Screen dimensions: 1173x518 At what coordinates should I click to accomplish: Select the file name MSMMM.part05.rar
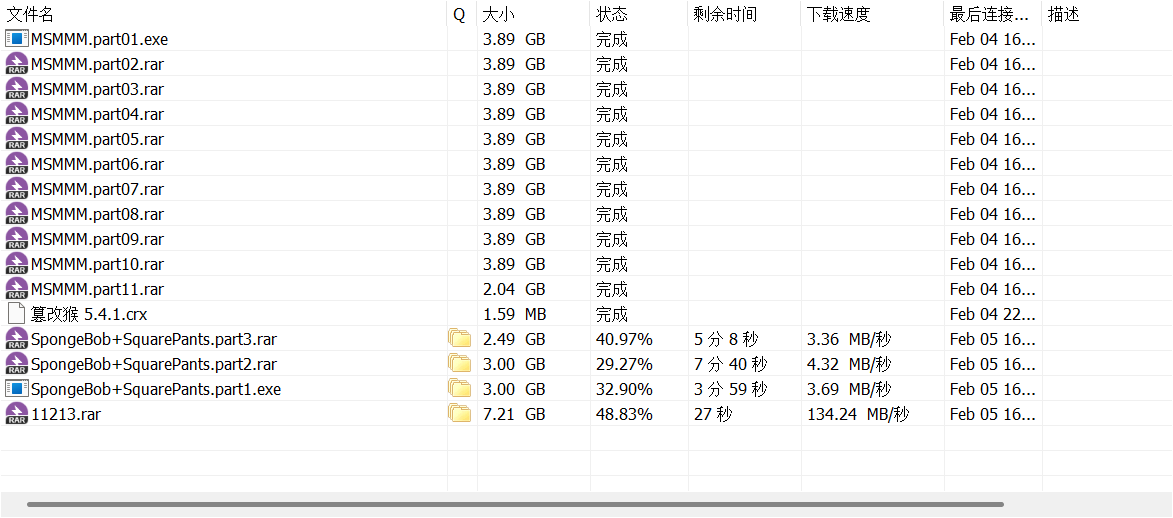pos(97,139)
